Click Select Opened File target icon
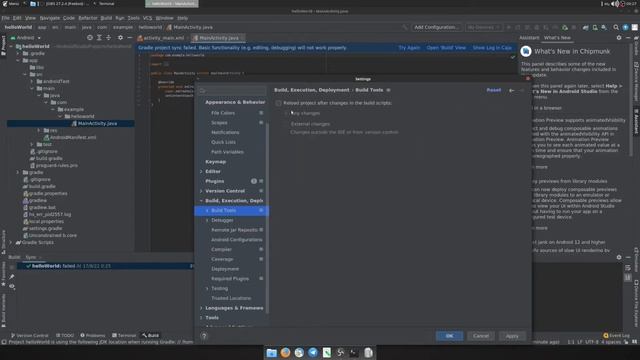 [90, 38]
